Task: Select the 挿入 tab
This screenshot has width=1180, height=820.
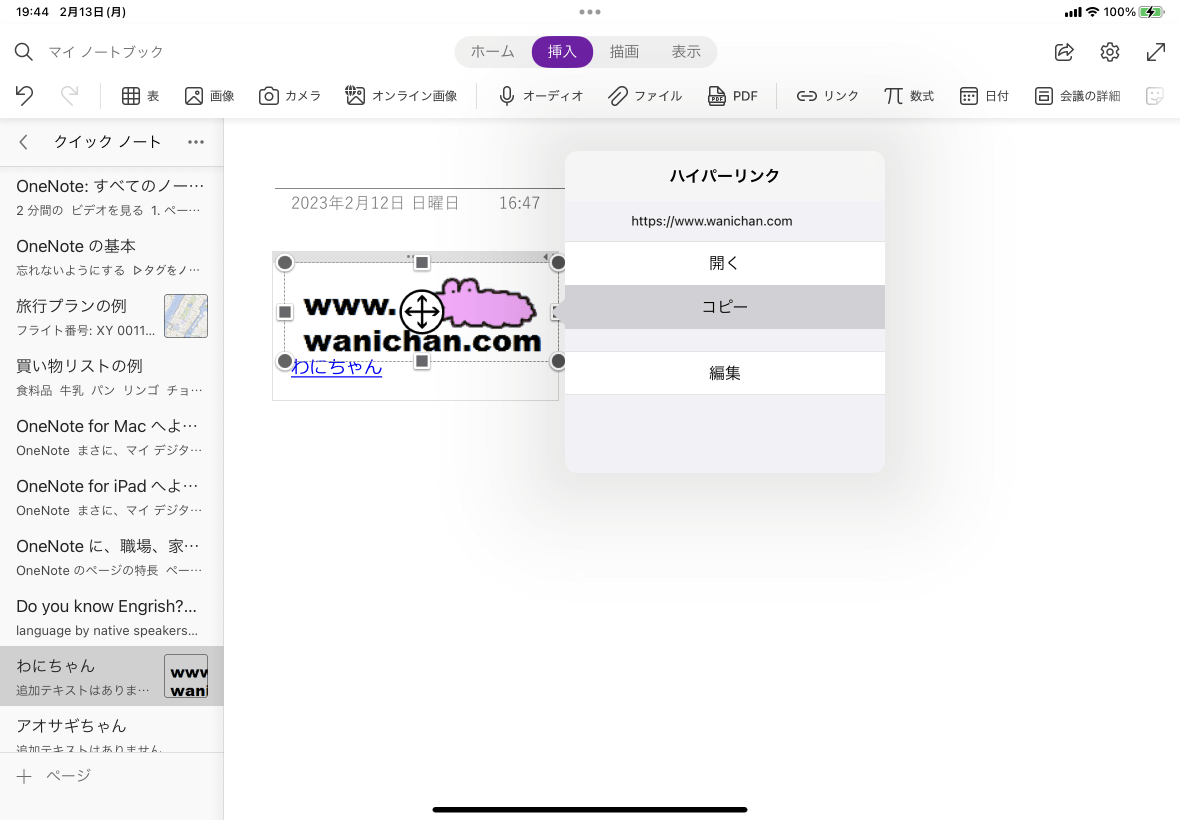Action: pos(562,52)
